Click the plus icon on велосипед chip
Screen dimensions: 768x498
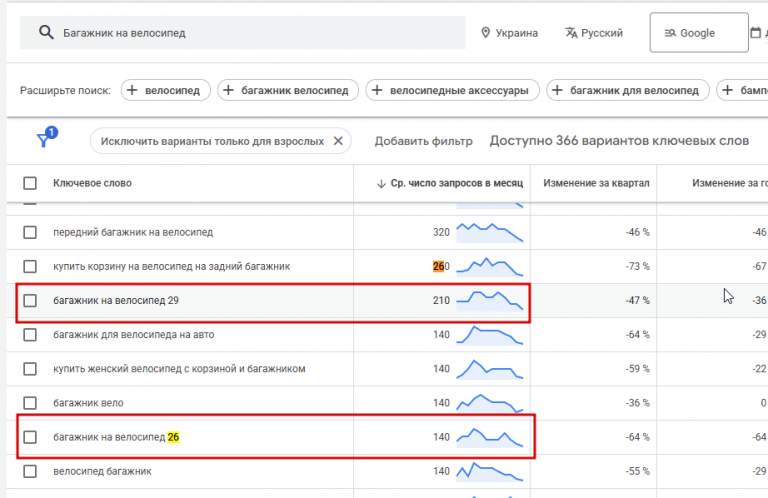pyautogui.click(x=133, y=91)
